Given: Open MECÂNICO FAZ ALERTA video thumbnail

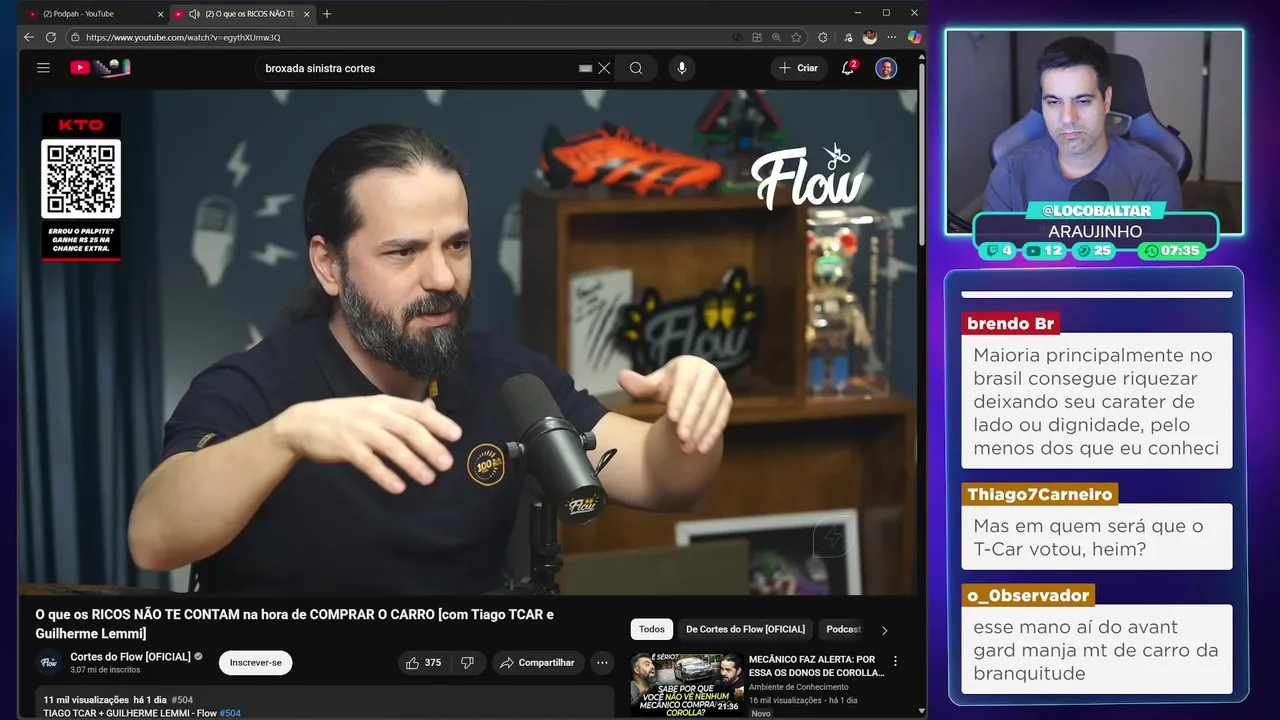Looking at the screenshot, I should pos(686,685).
